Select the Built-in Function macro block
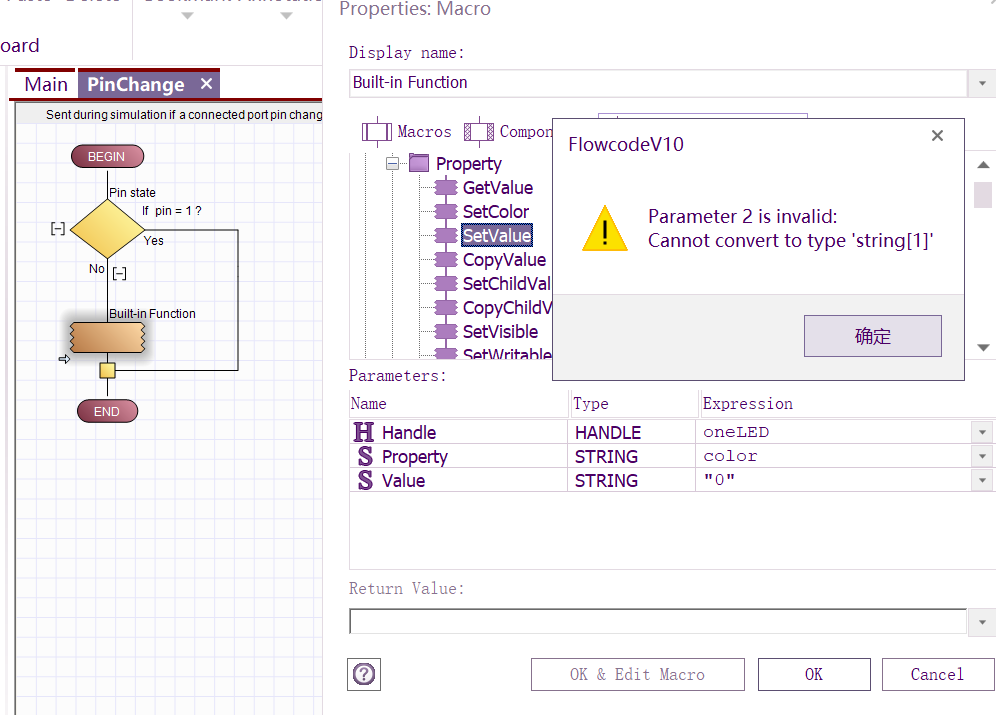Screen dimensions: 996x715 click(107, 337)
